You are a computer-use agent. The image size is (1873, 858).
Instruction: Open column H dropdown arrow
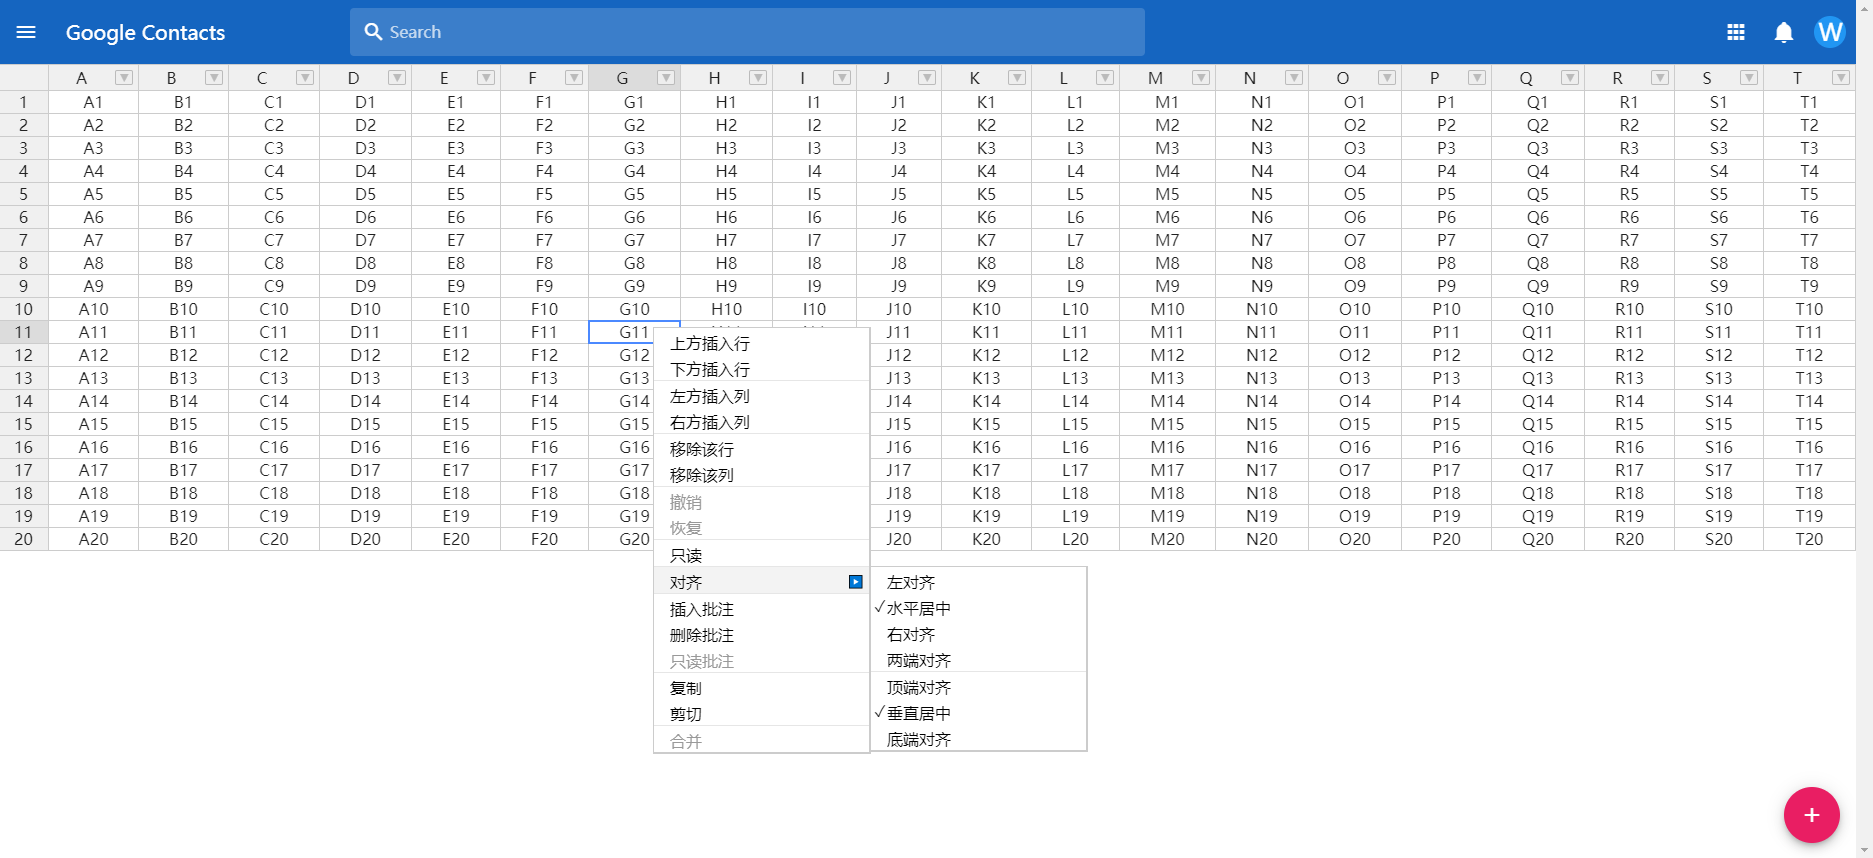758,78
